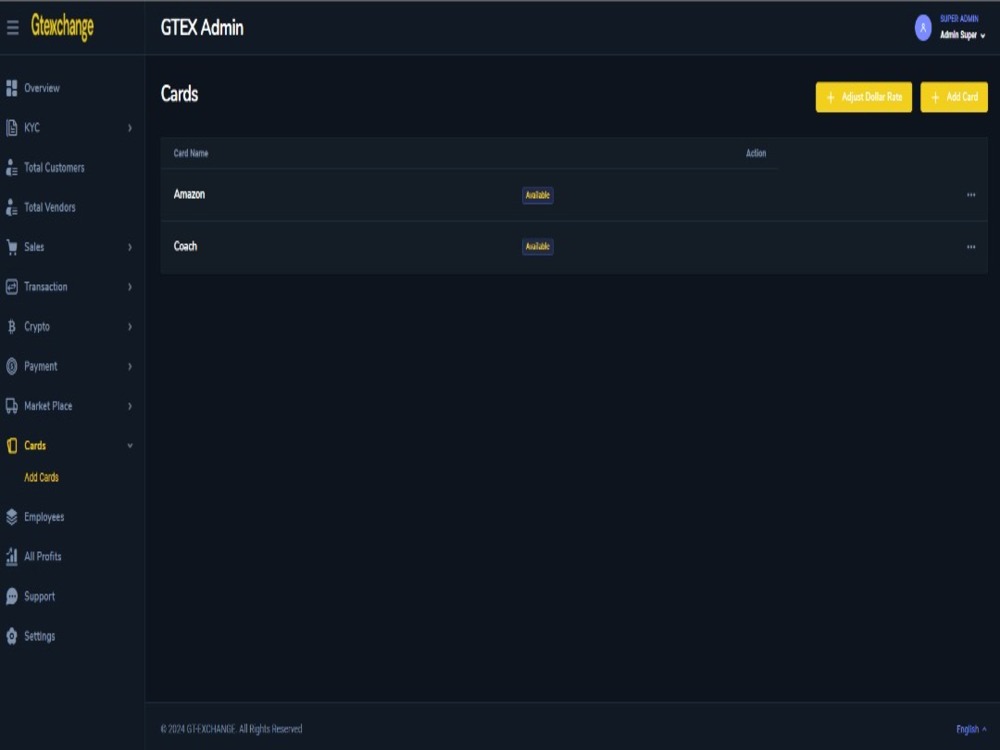Click the Crypto bitcoin icon

coord(11,327)
